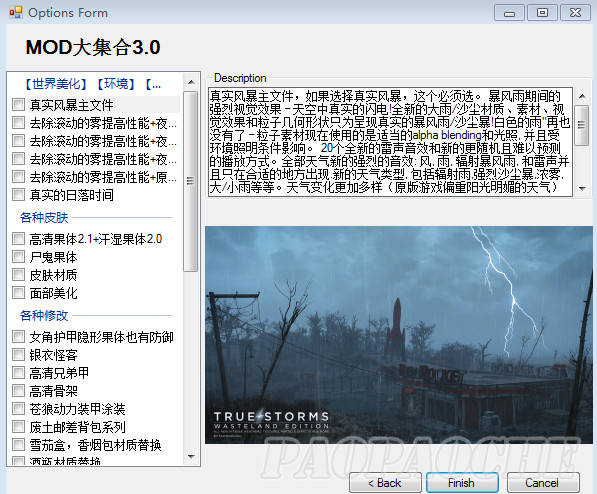Tick the 皮肤材质 checkbox
The image size is (597, 494).
(x=18, y=275)
